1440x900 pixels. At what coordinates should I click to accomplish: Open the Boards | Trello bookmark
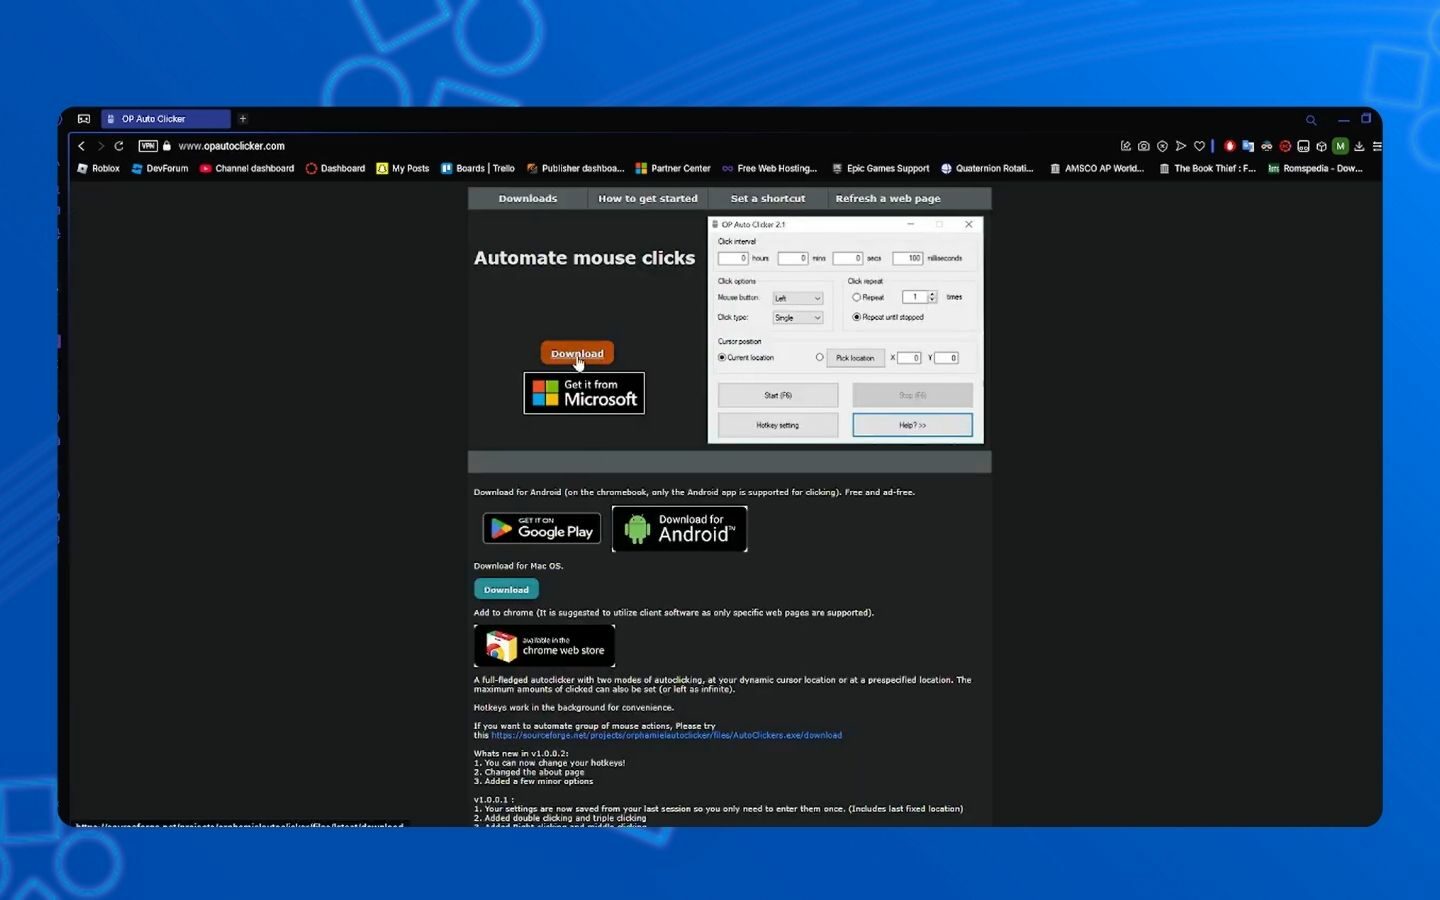478,169
